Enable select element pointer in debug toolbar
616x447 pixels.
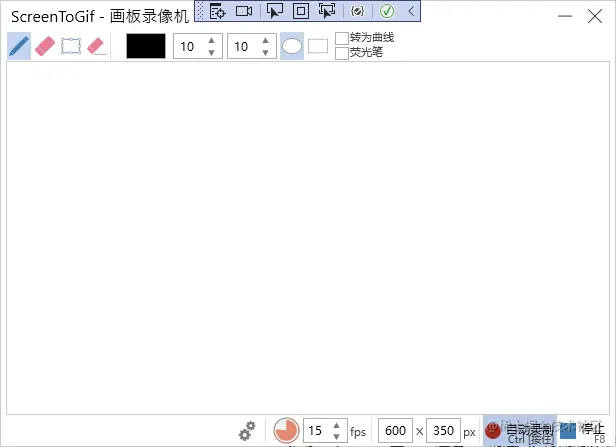click(275, 11)
